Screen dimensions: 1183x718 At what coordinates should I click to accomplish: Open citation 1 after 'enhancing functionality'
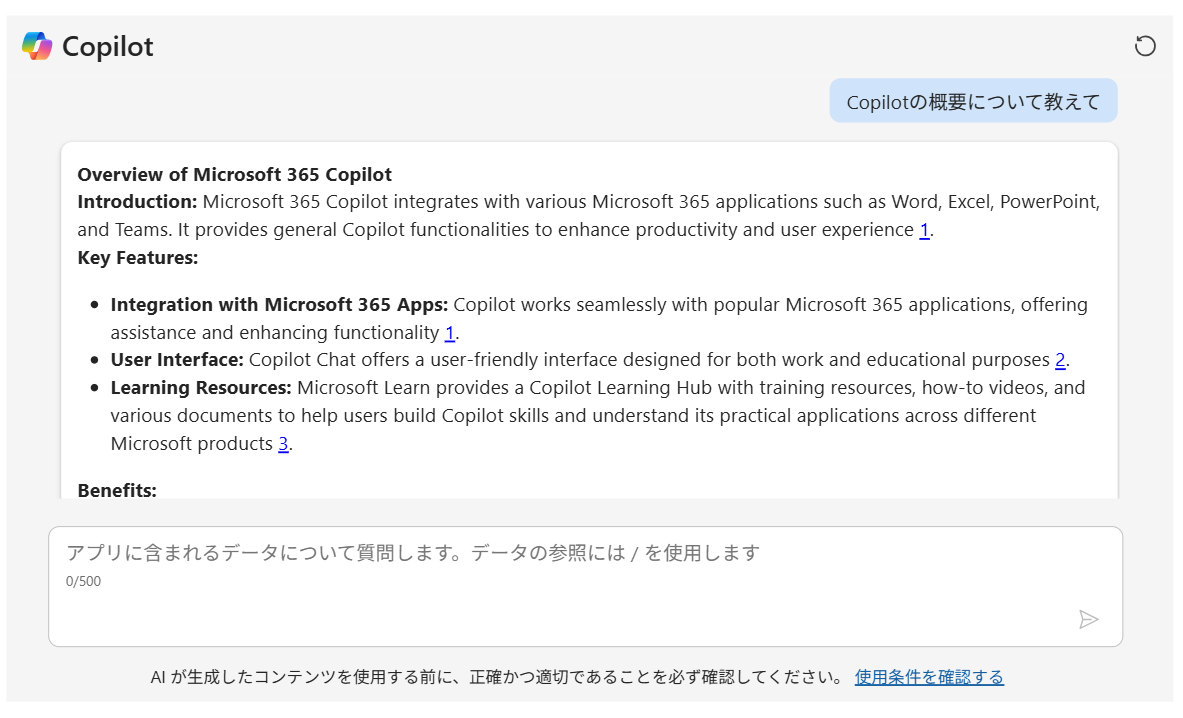tap(450, 333)
